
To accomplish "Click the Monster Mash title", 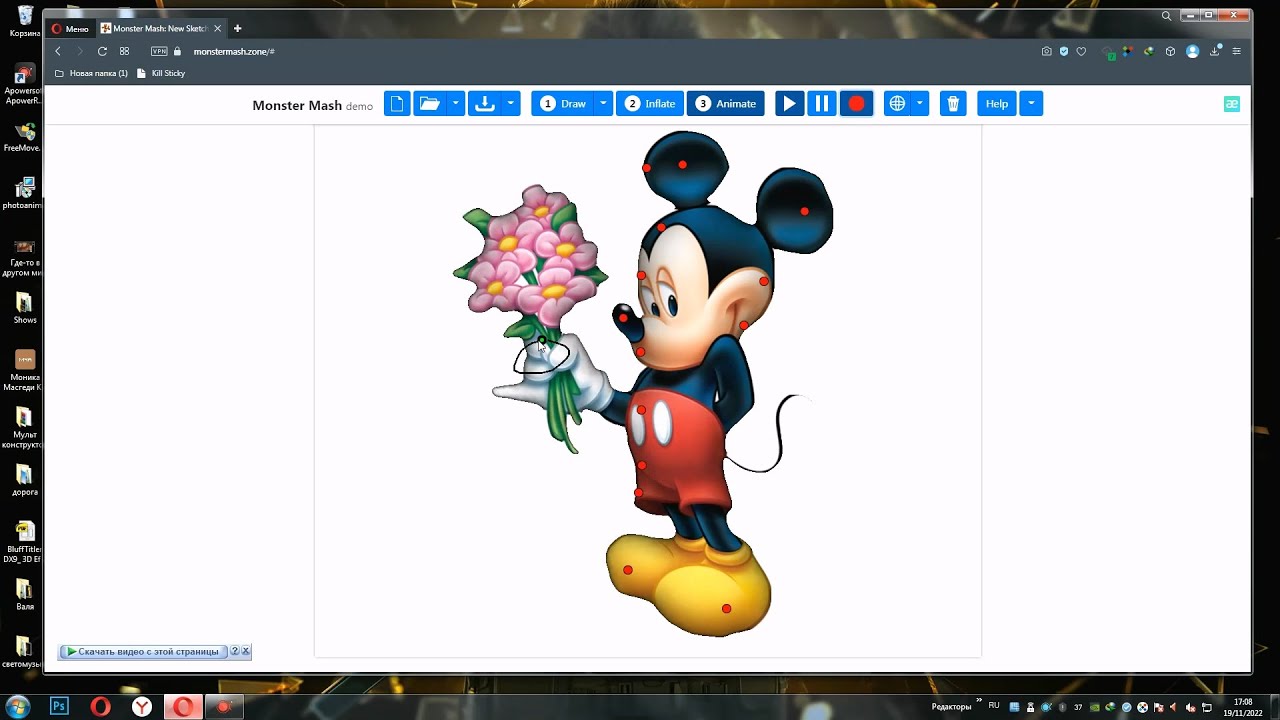I will tap(297, 105).
